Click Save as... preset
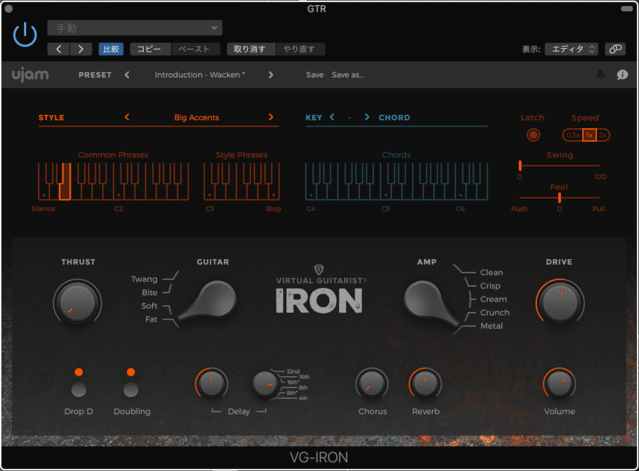Viewport: 639px width, 471px height. 348,75
